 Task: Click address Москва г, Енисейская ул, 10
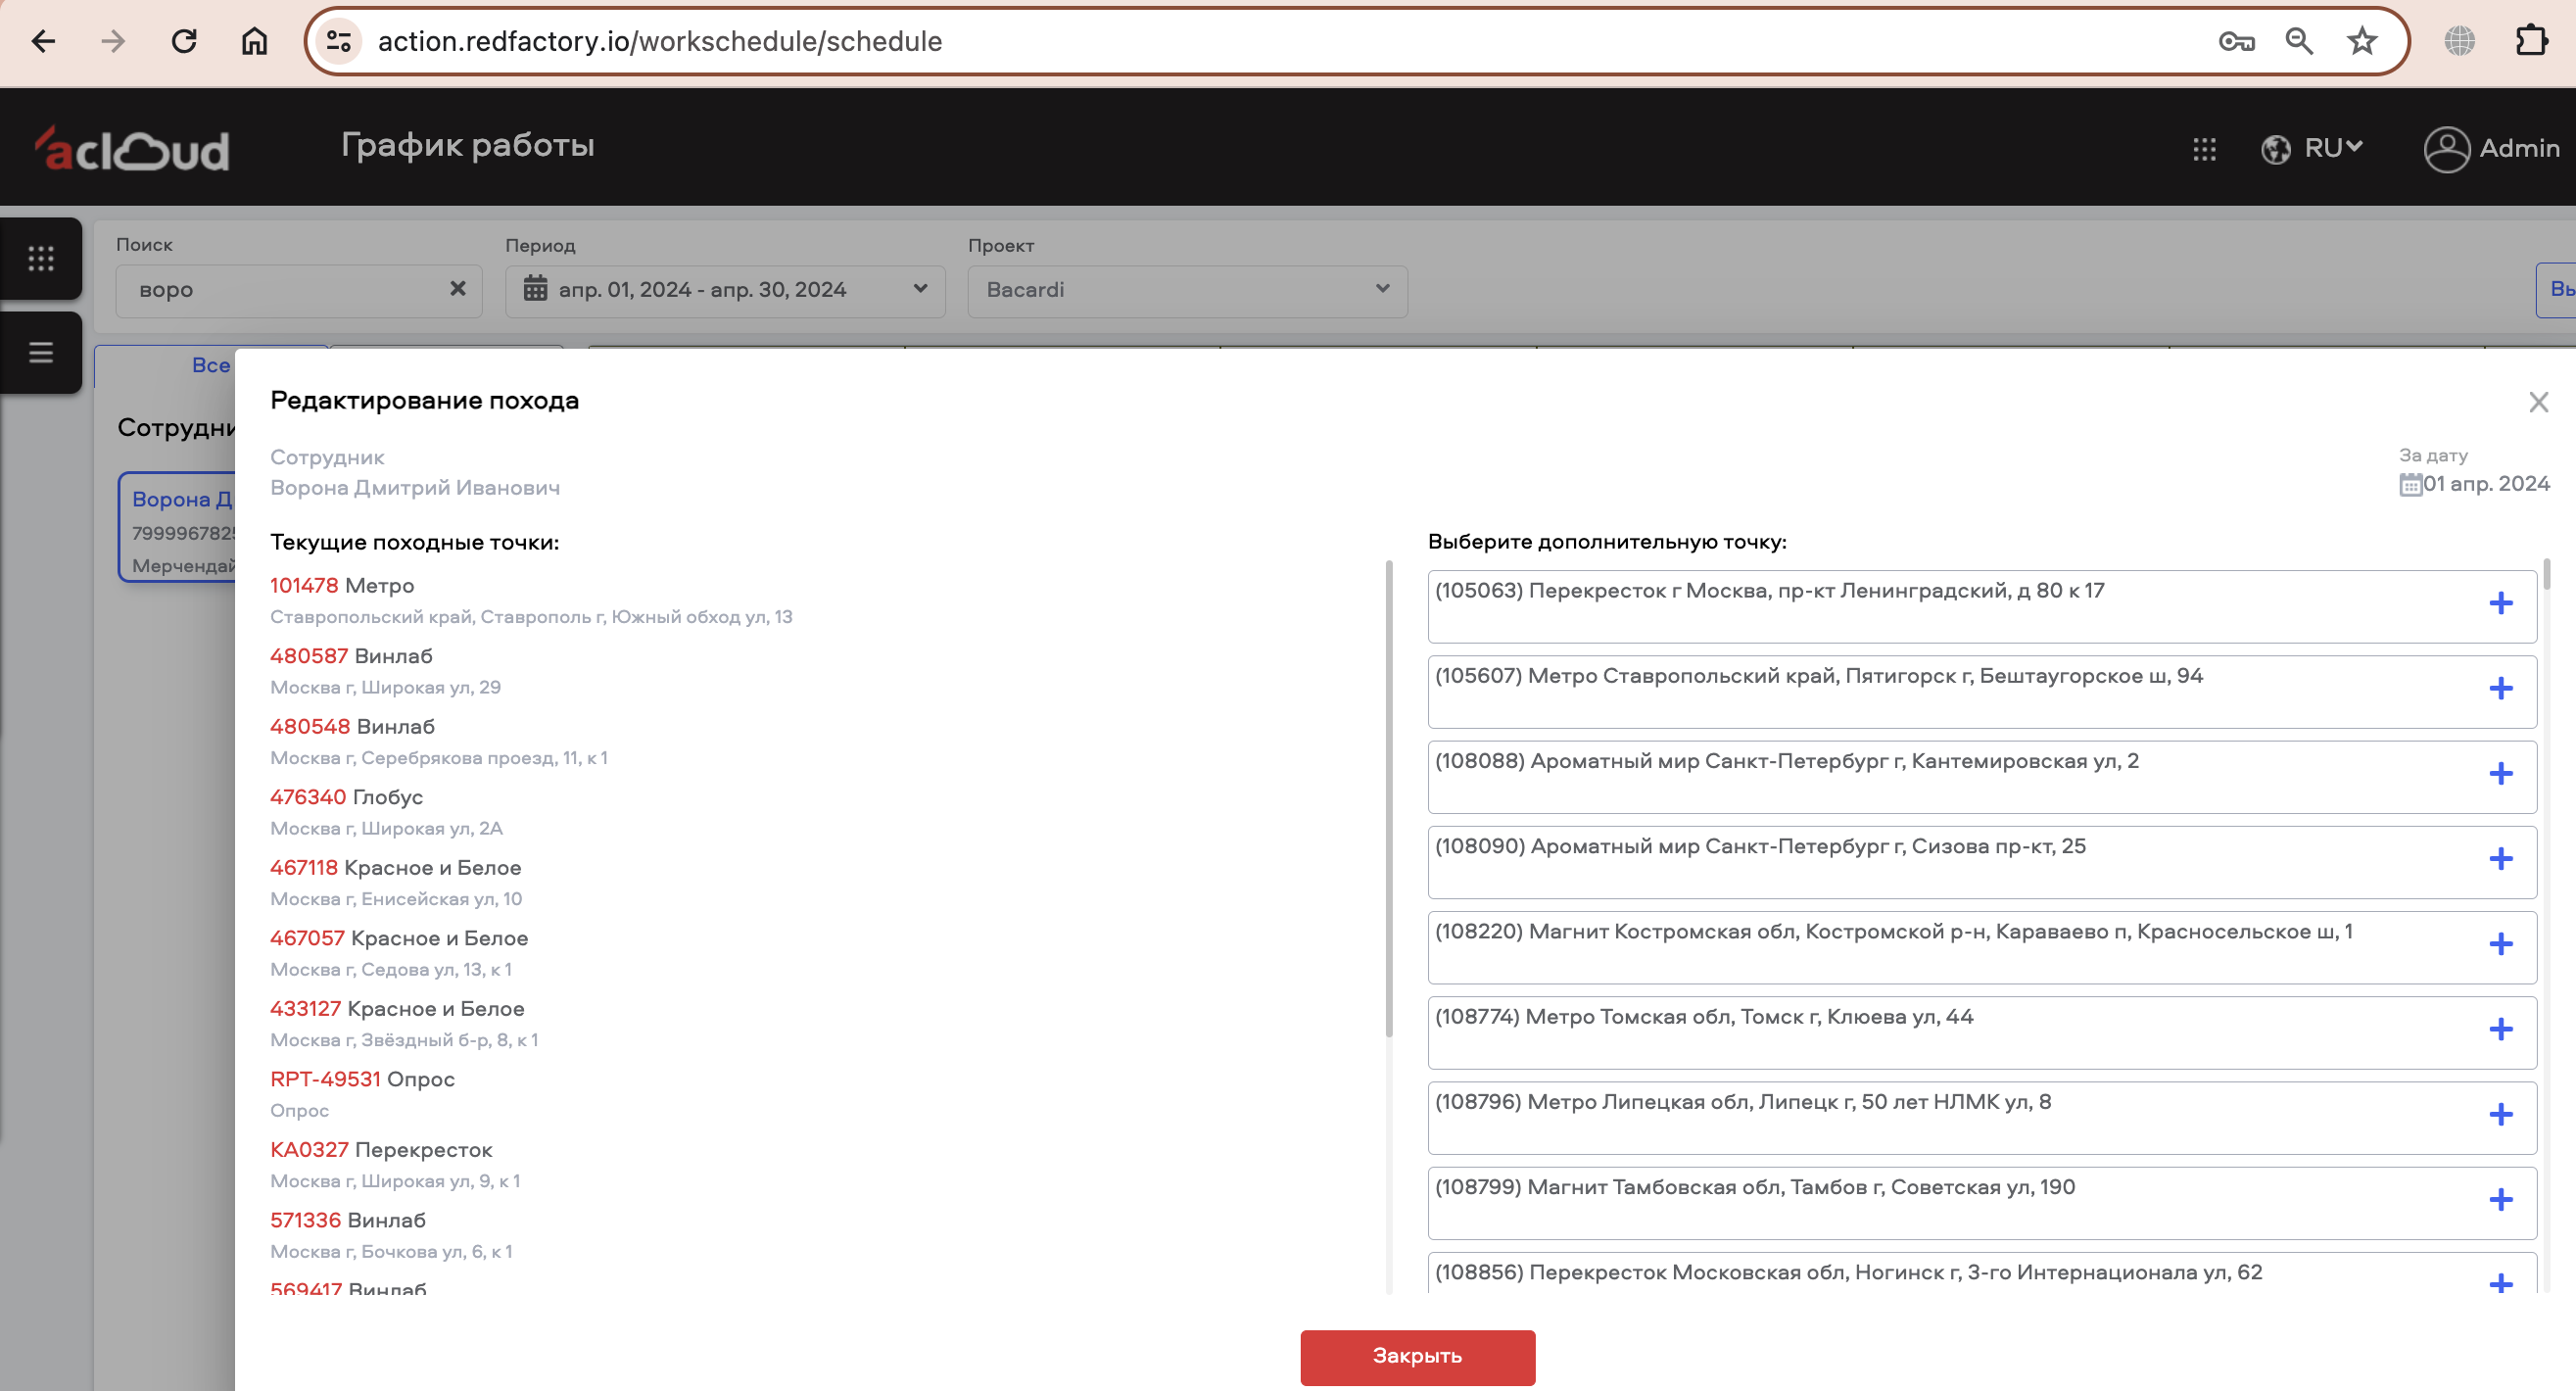pyautogui.click(x=396, y=899)
